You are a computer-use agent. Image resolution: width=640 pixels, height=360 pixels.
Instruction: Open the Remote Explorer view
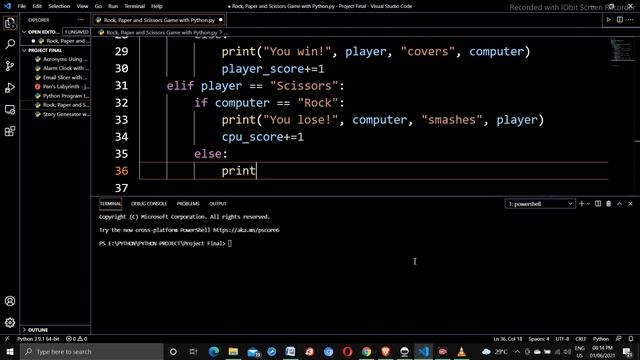[10, 109]
